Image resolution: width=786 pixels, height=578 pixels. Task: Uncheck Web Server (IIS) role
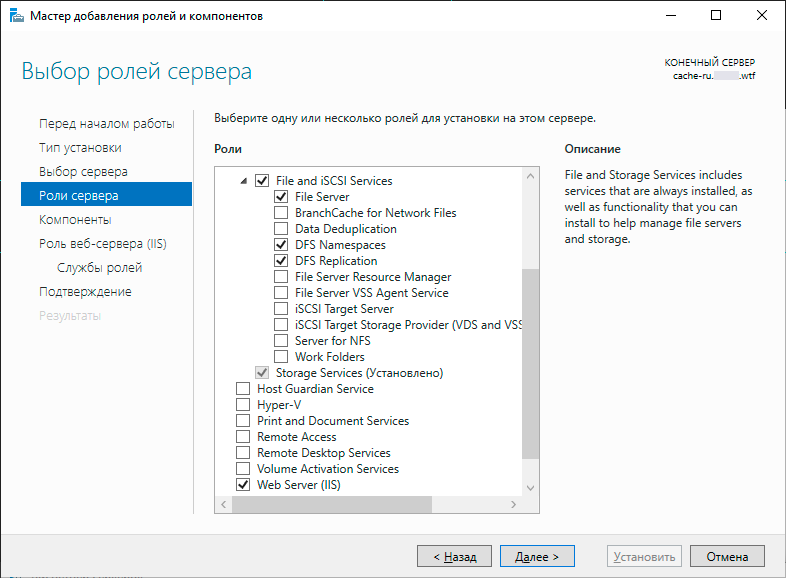click(x=243, y=485)
